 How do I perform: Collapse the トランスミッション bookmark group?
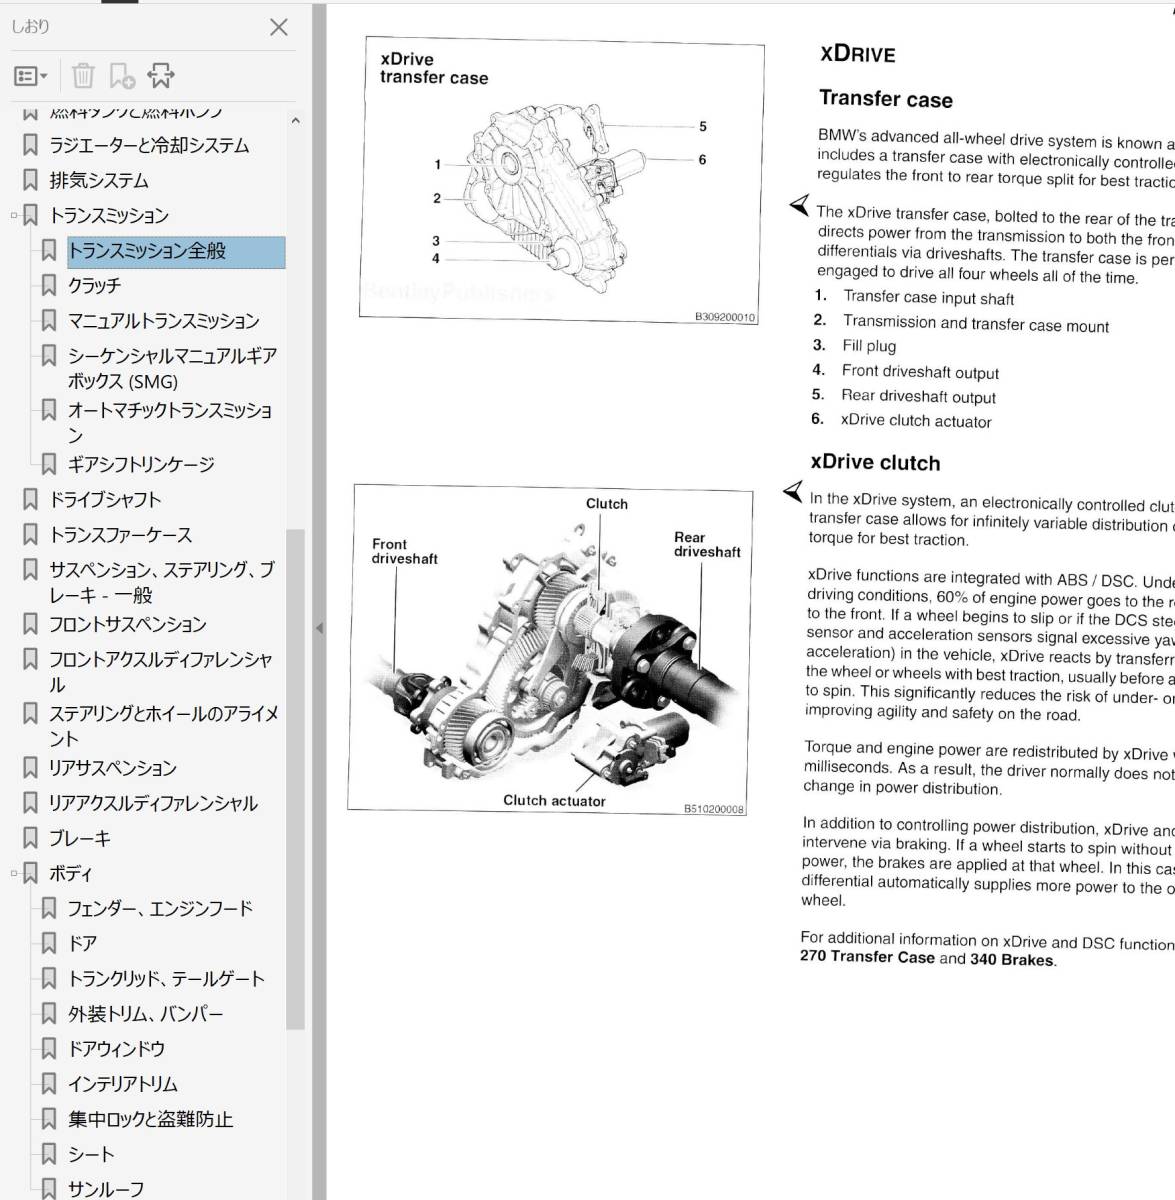point(14,215)
